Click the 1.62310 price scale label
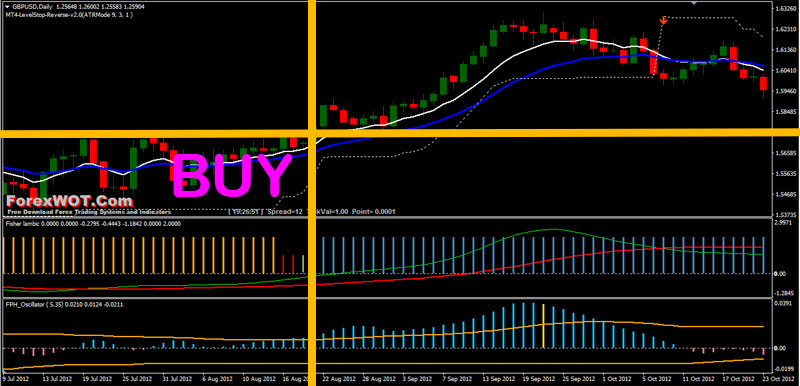800x386 pixels. (x=786, y=30)
